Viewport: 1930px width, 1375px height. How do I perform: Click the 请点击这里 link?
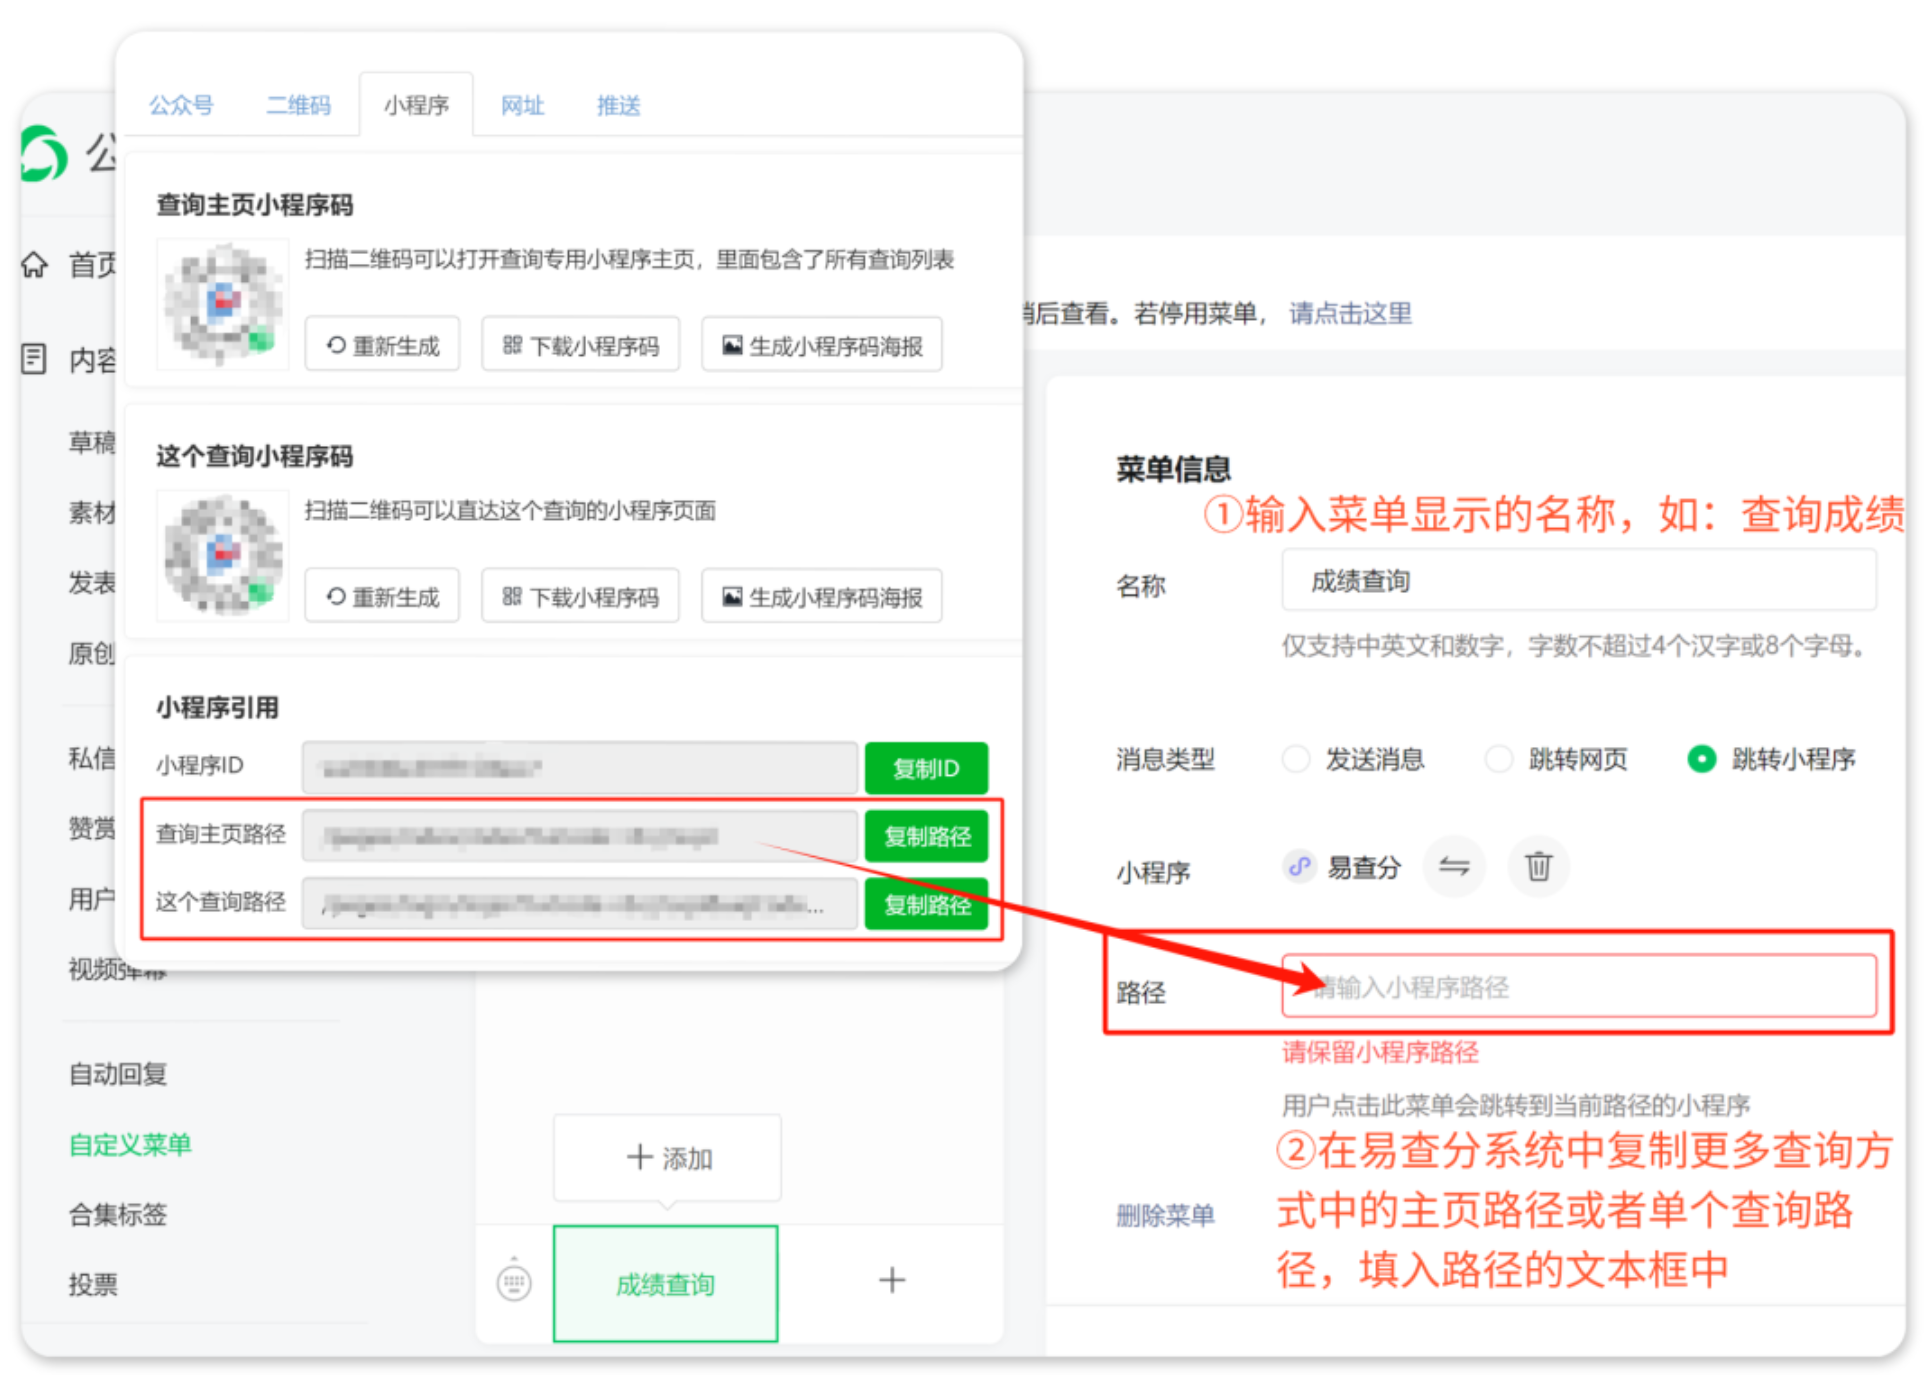pyautogui.click(x=1350, y=313)
